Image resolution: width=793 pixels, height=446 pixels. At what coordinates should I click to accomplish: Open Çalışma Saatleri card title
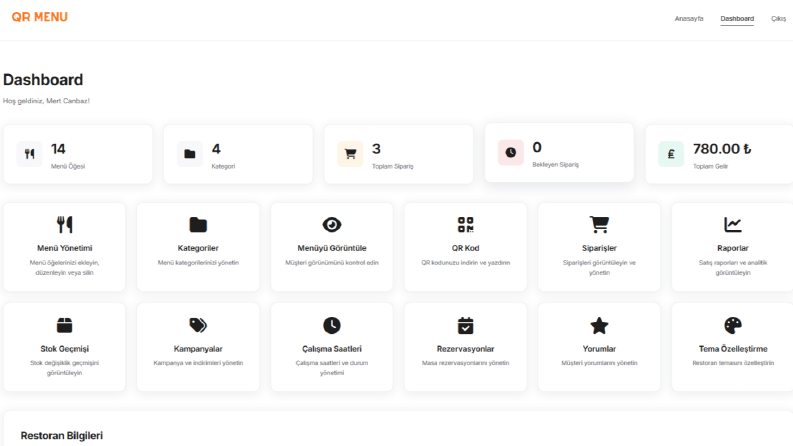tap(332, 349)
